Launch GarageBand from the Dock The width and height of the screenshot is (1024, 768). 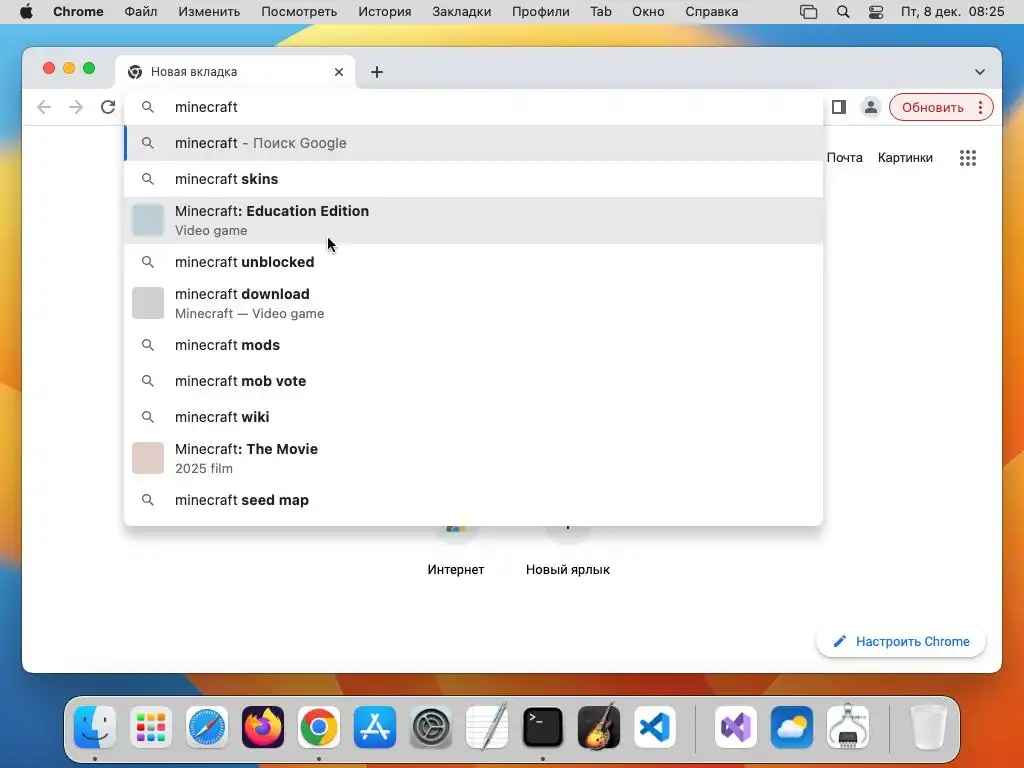coord(599,727)
